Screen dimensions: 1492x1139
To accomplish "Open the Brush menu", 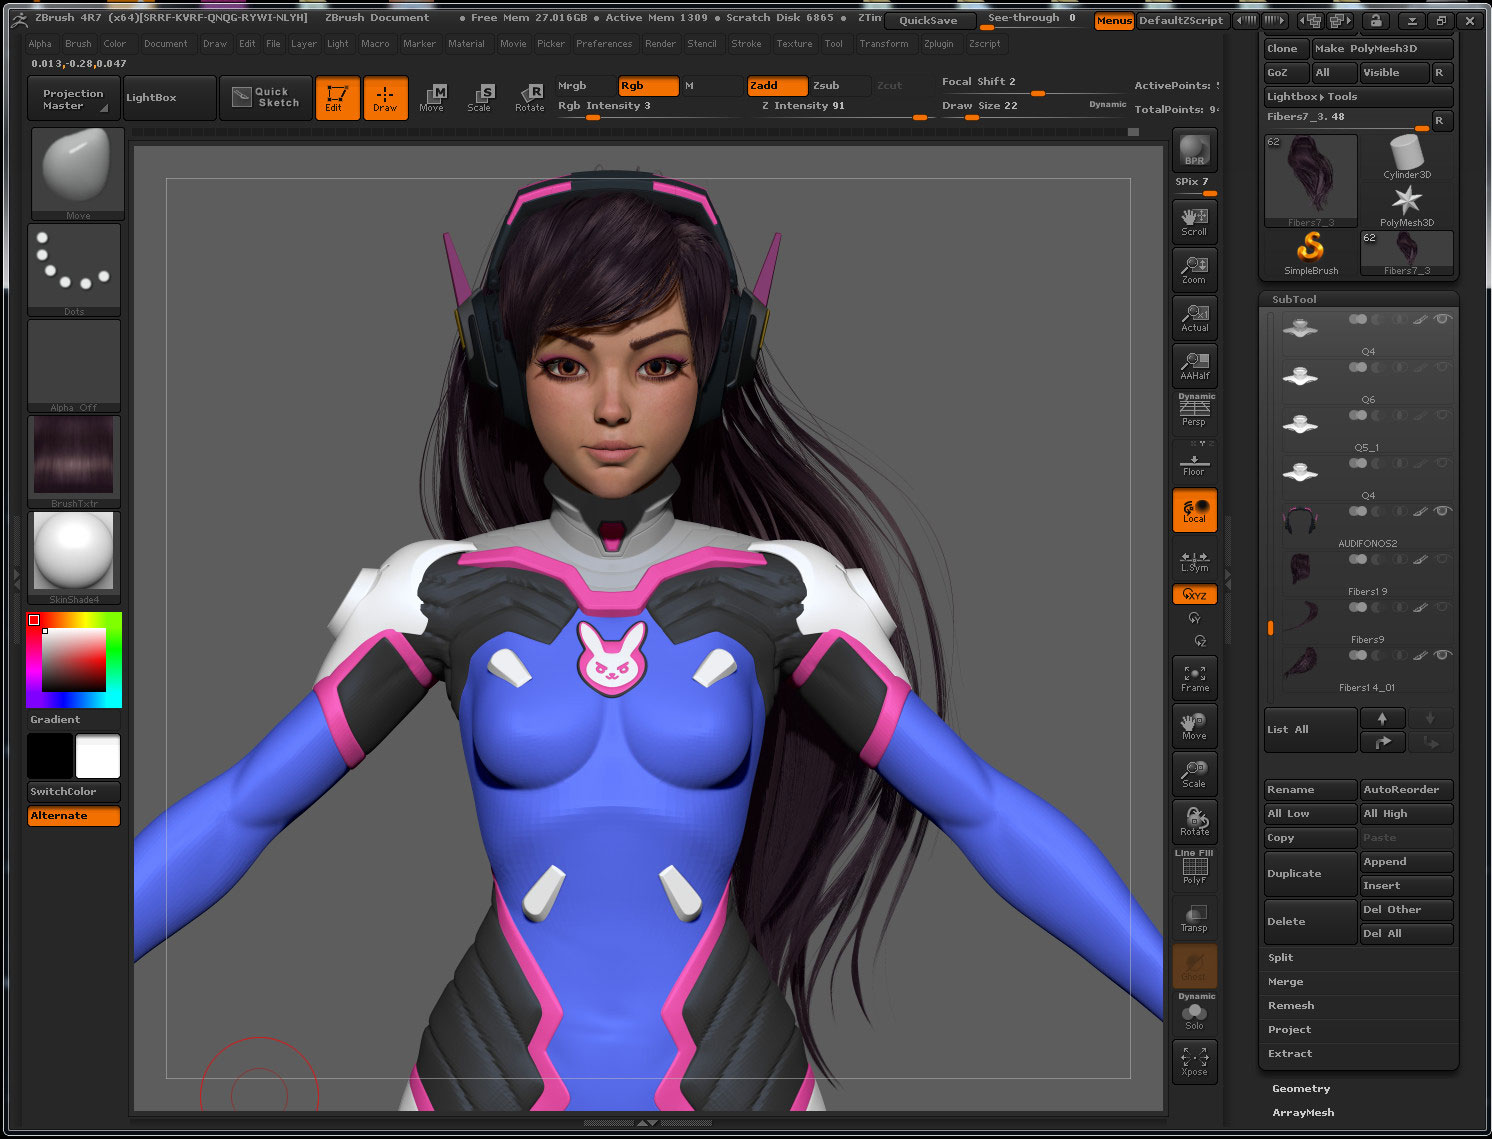I will tap(78, 43).
